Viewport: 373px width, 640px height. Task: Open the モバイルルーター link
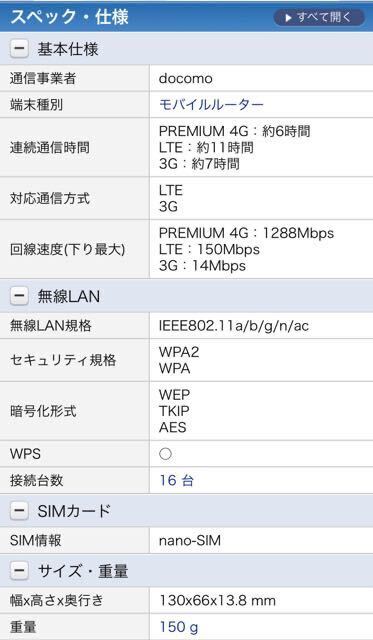coord(211,105)
